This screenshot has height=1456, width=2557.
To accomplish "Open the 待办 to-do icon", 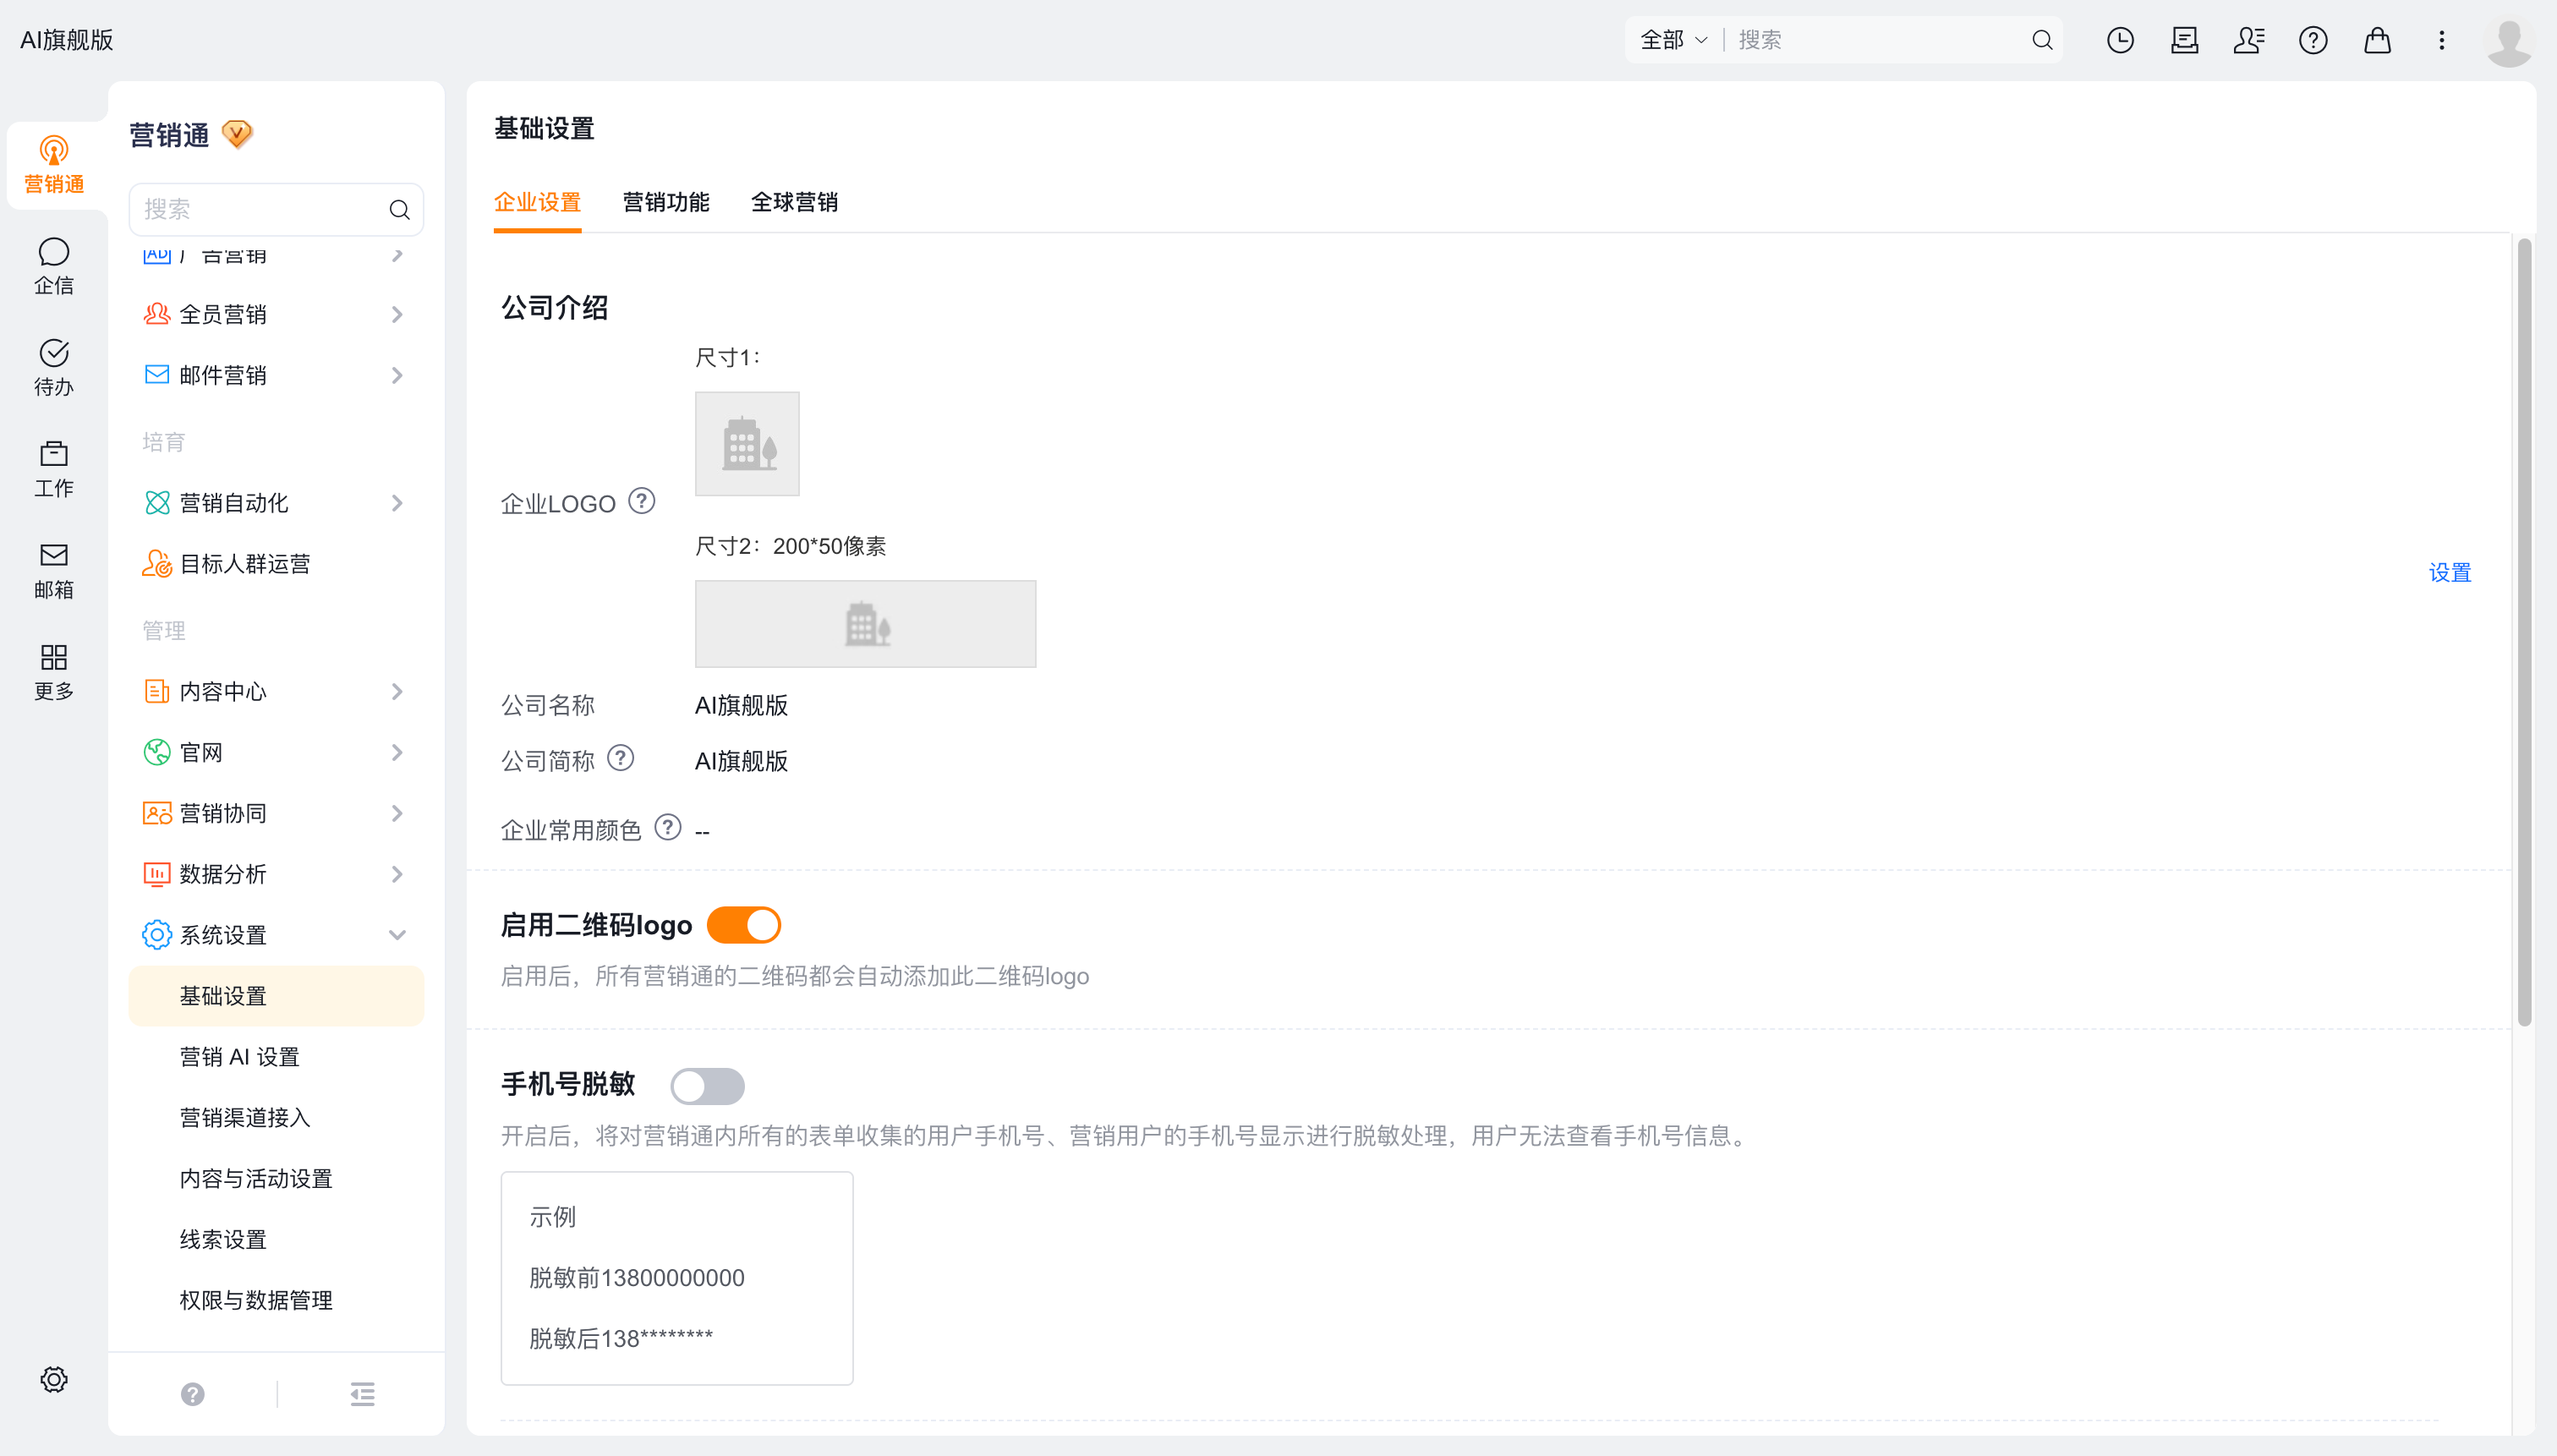I will click(54, 367).
